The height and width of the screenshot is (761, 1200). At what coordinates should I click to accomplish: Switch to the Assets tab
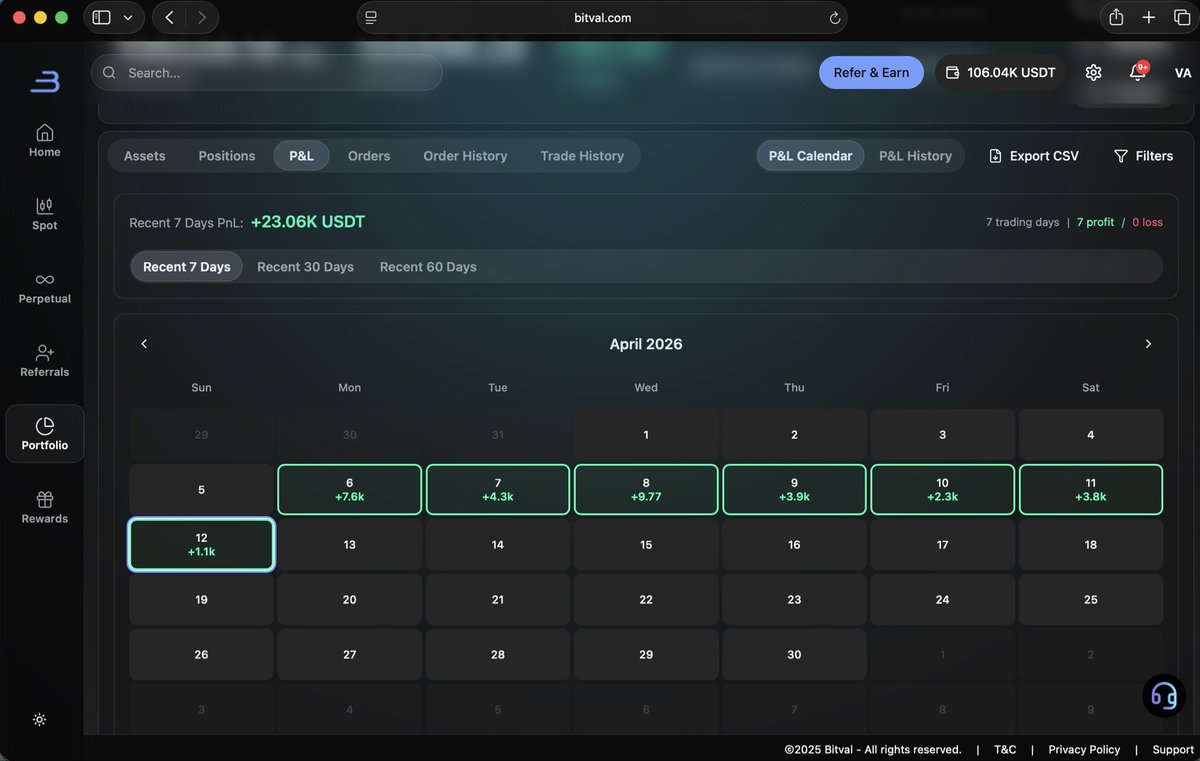point(145,156)
